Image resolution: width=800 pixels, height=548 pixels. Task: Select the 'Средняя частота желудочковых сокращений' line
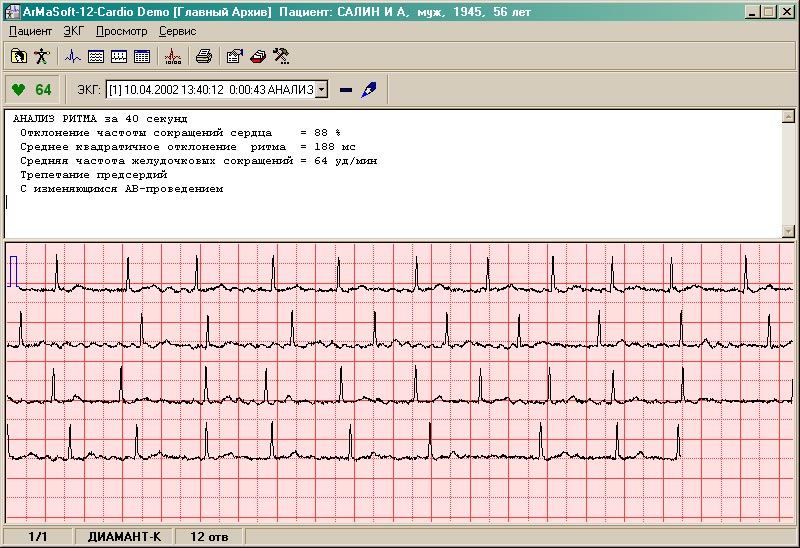pos(198,161)
